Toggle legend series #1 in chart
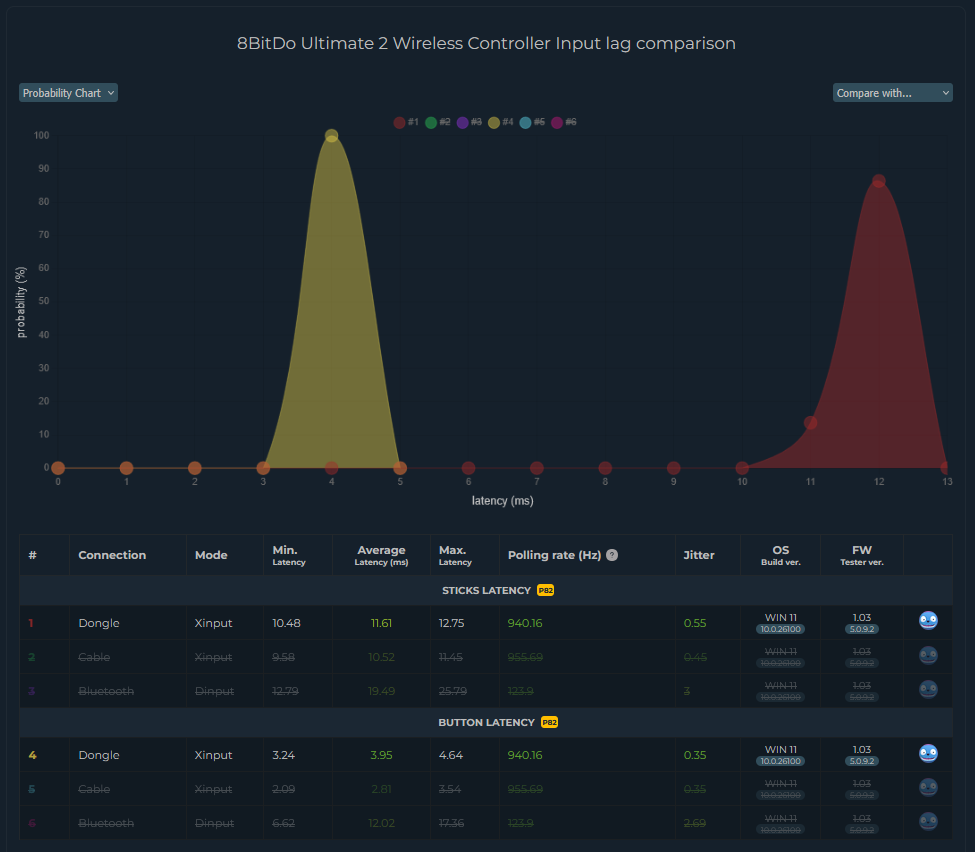975x852 pixels. tap(406, 123)
